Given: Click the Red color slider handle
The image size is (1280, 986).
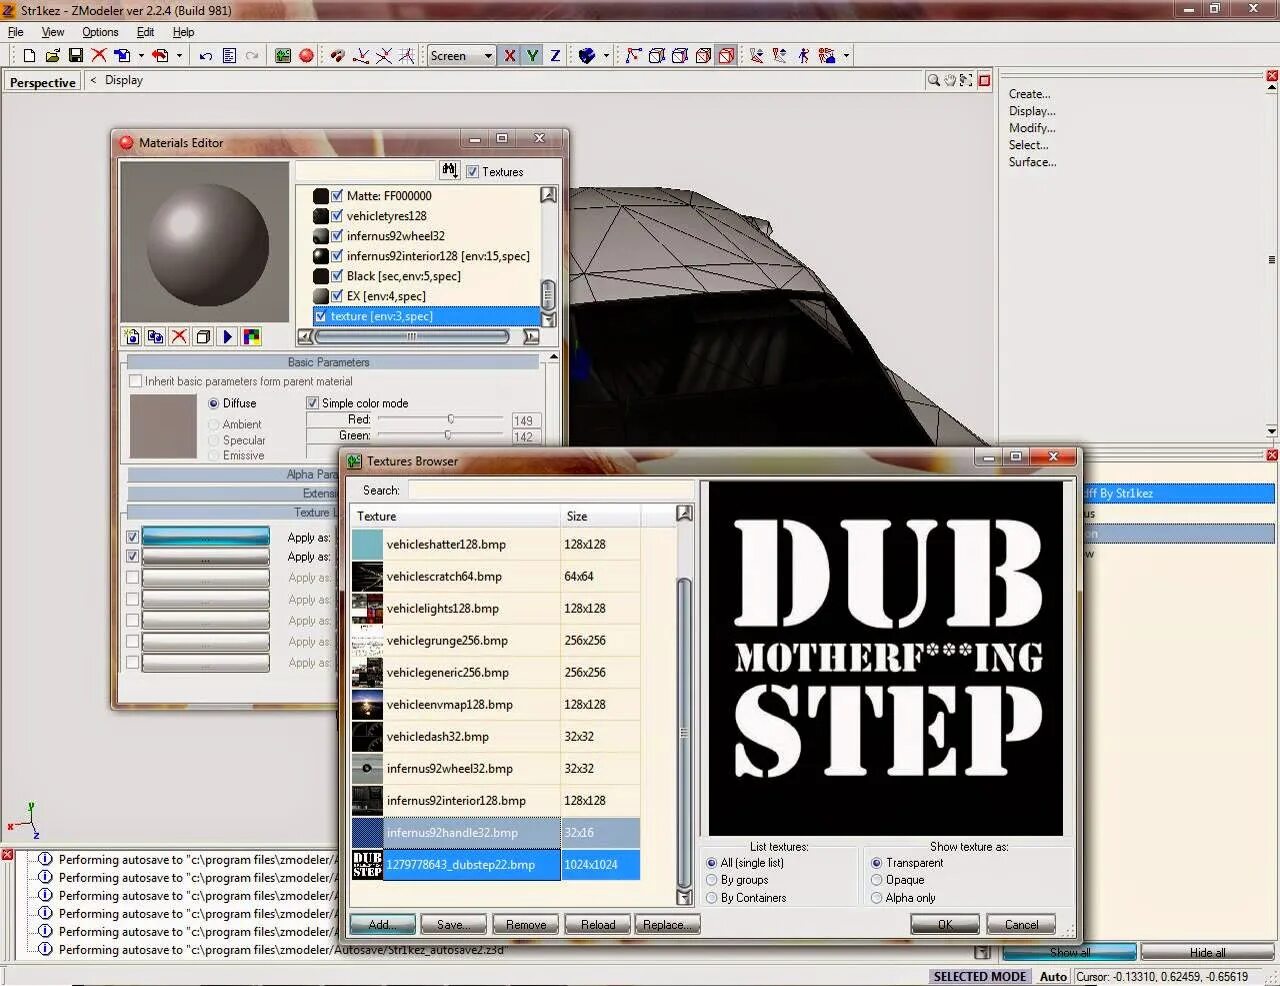Looking at the screenshot, I should coord(451,419).
